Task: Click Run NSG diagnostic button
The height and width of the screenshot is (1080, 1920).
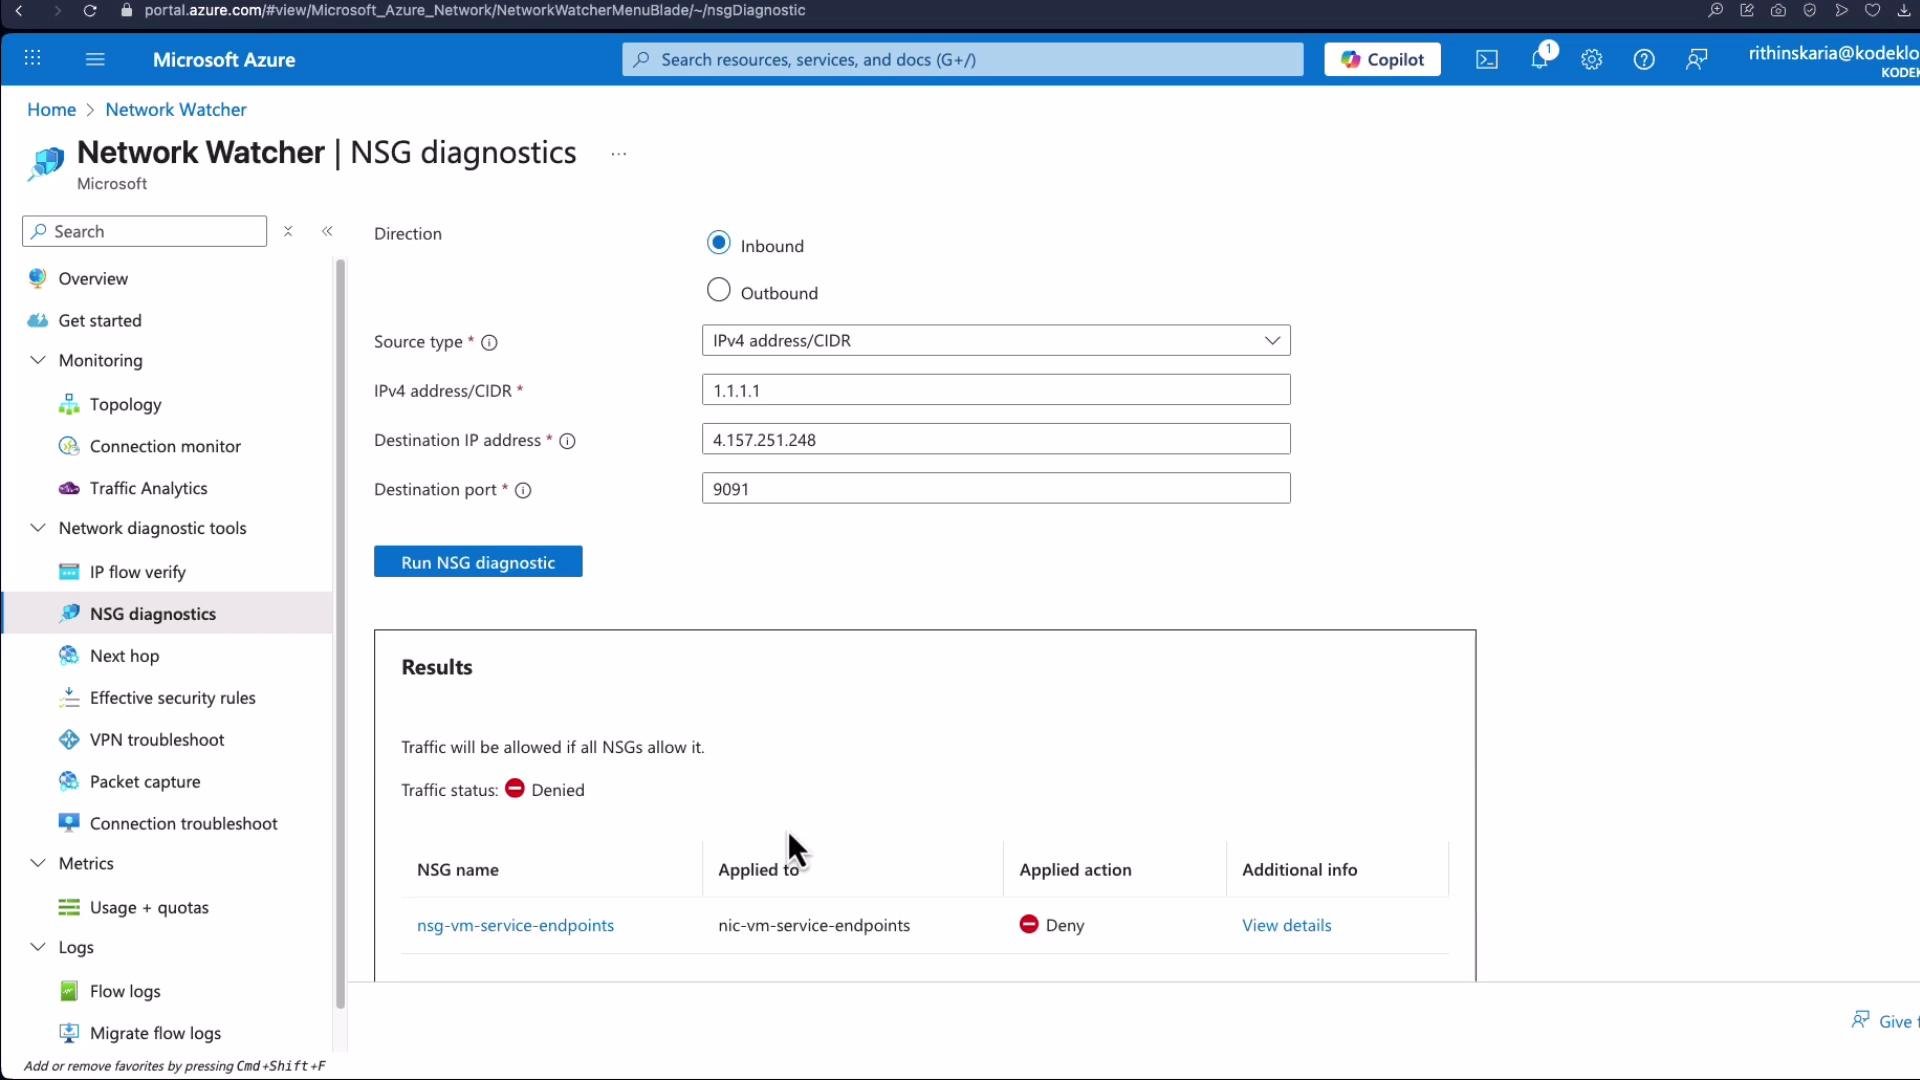Action: (x=478, y=562)
